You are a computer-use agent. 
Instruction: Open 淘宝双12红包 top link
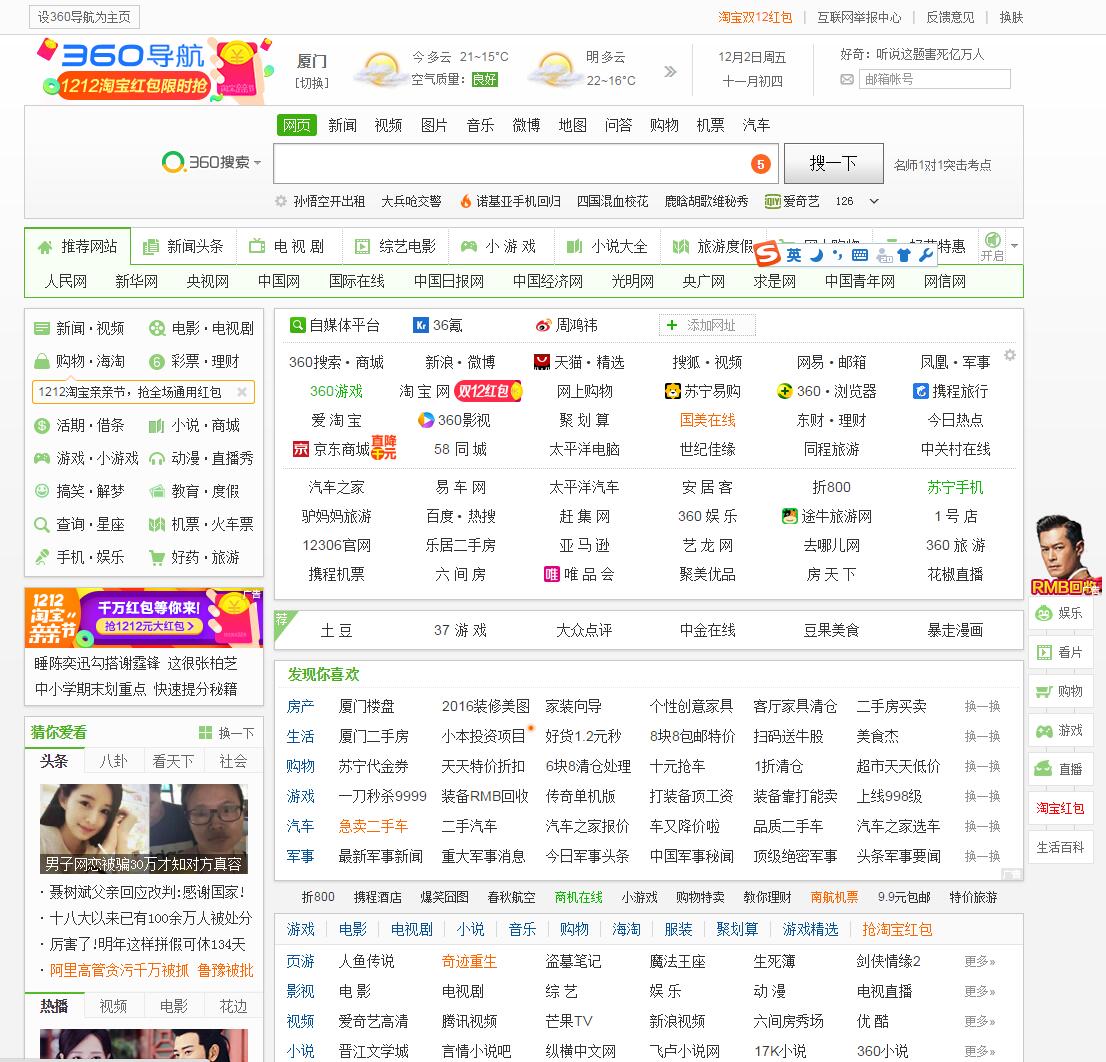coord(755,17)
